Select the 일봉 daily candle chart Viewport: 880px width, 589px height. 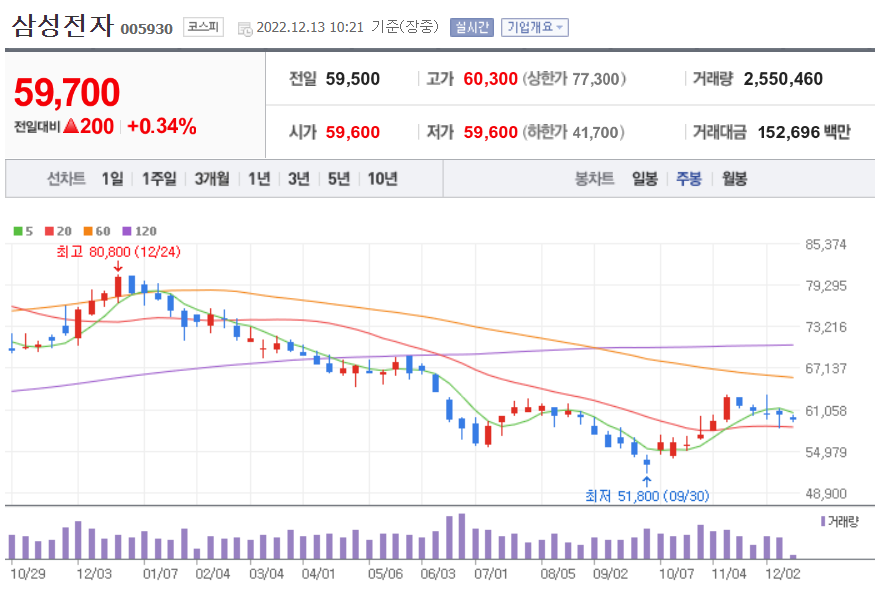click(644, 179)
